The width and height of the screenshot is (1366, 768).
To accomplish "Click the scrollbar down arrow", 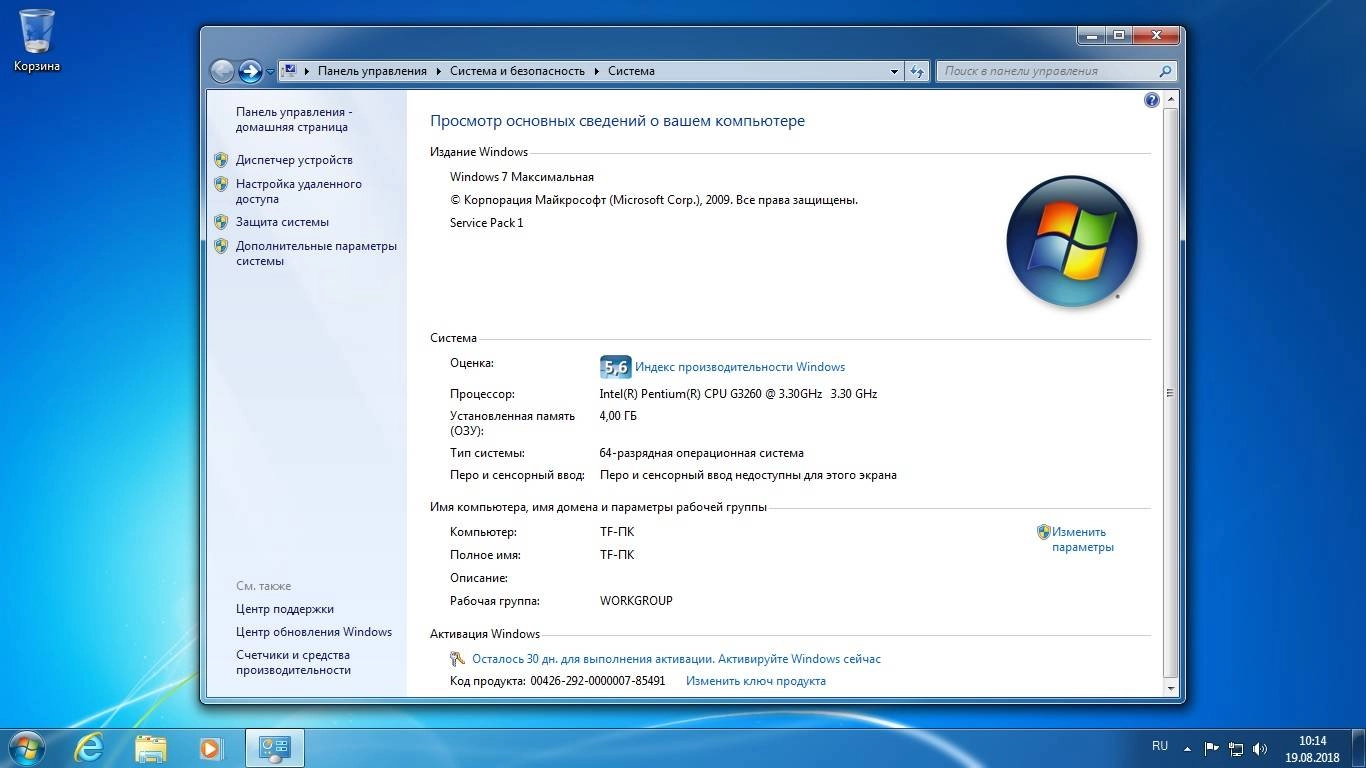I will [x=1172, y=688].
